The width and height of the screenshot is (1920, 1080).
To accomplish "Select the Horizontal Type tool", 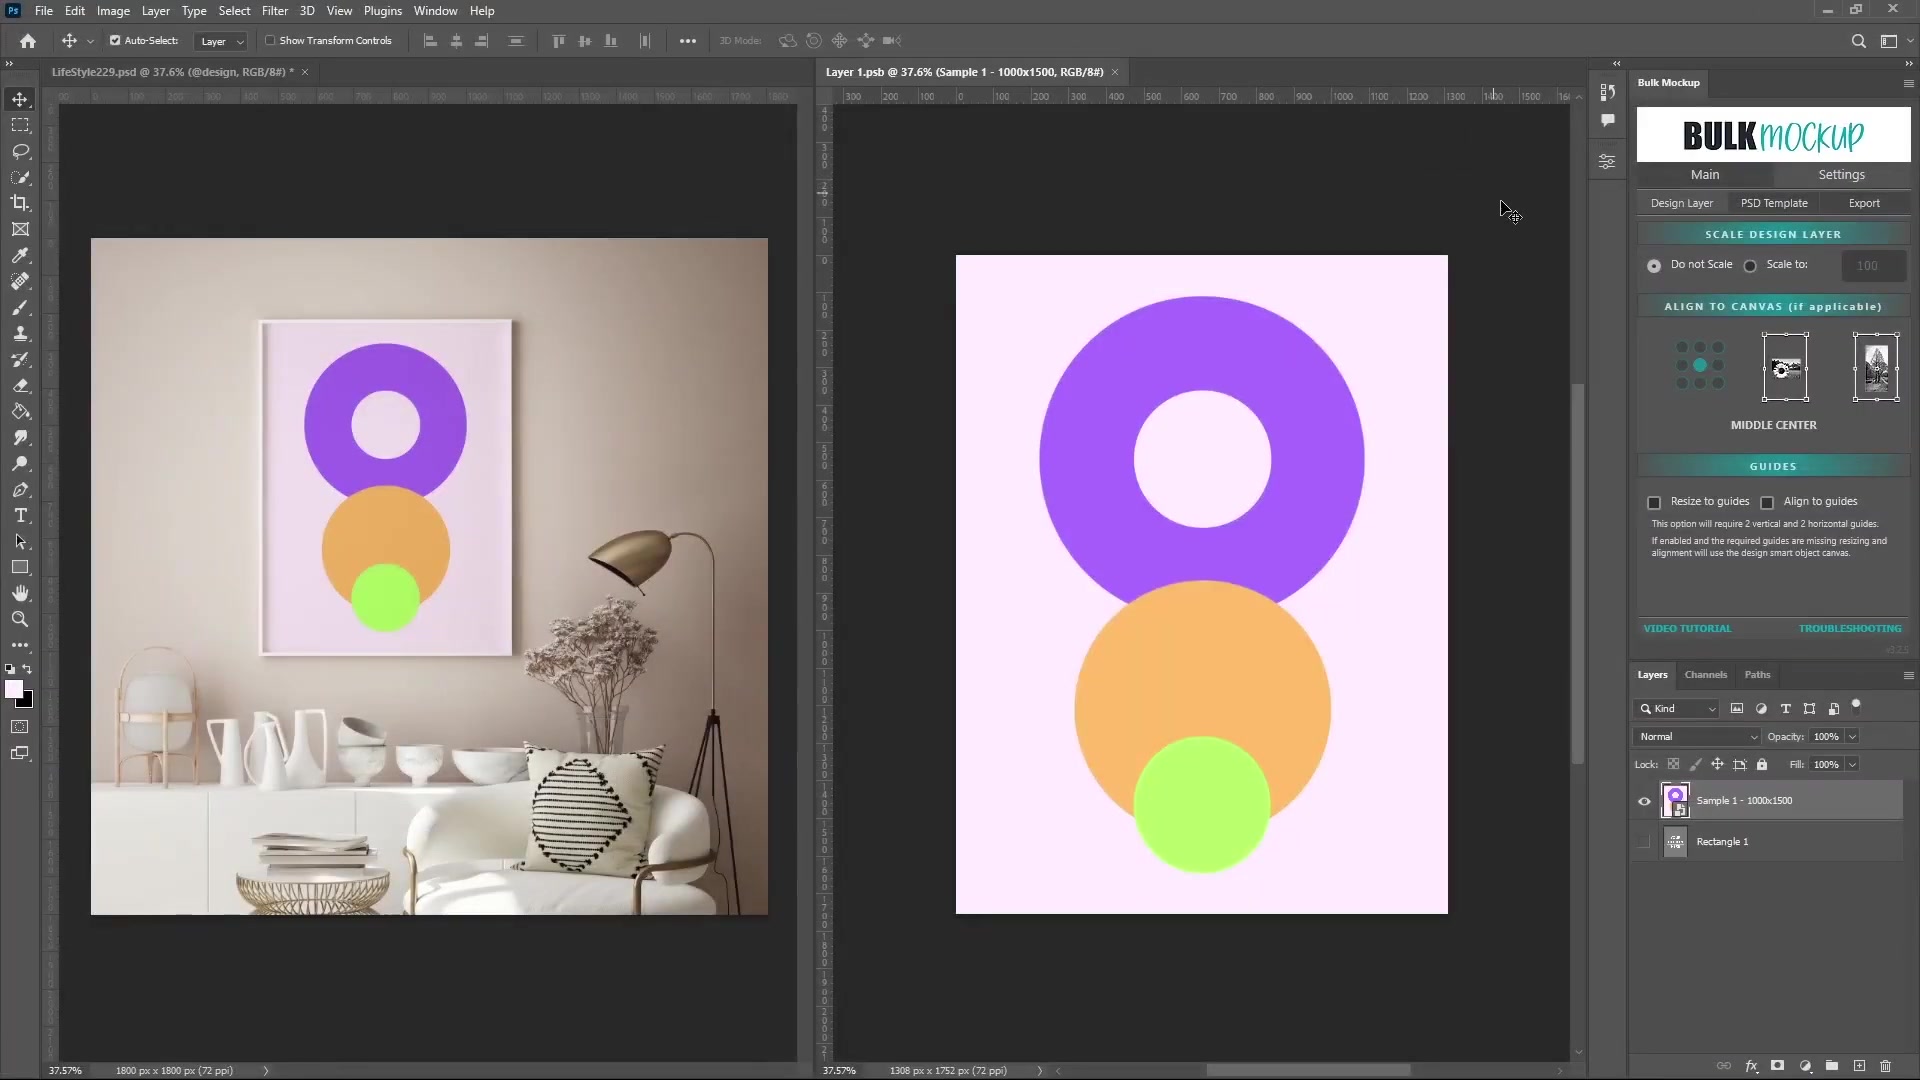I will (x=20, y=516).
